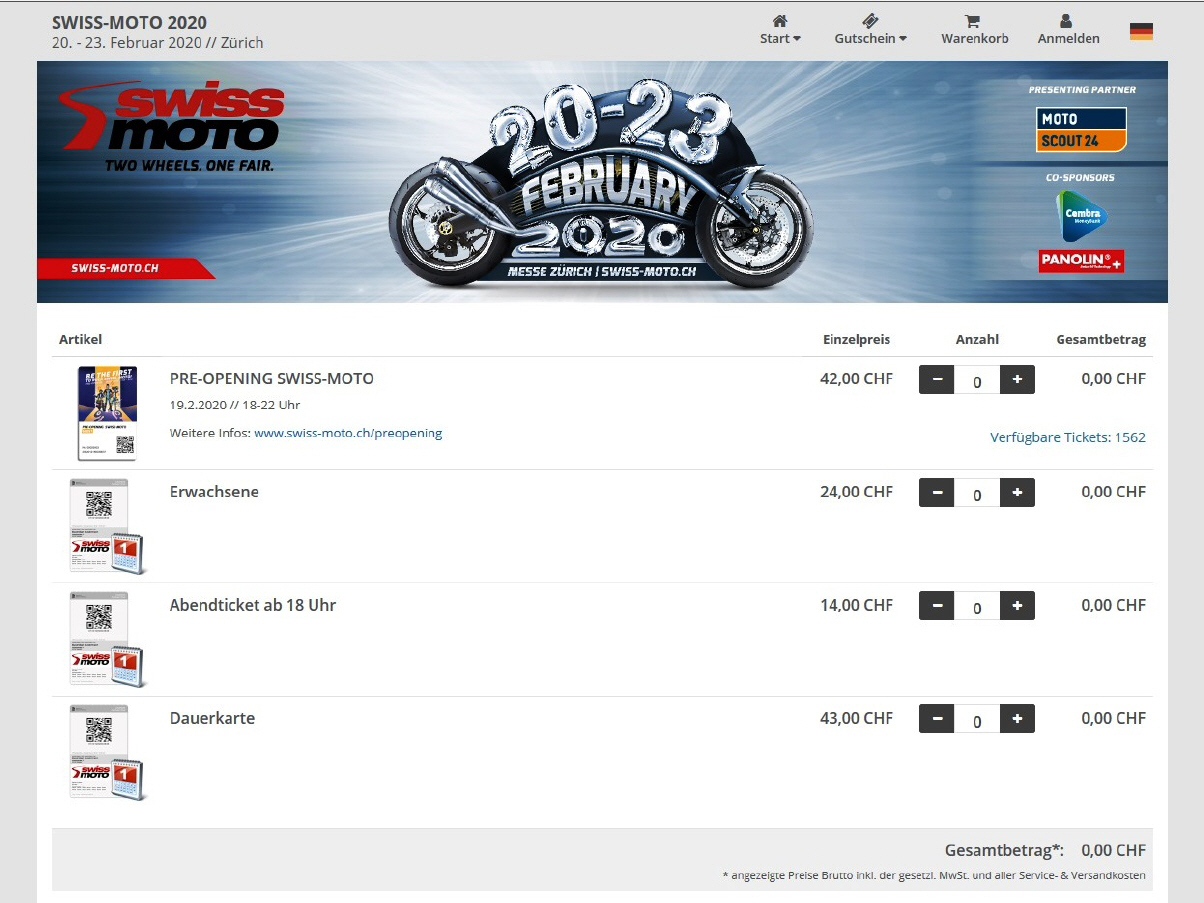1204x903 pixels.
Task: Click the Abendticket quantity input field
Action: tap(977, 607)
